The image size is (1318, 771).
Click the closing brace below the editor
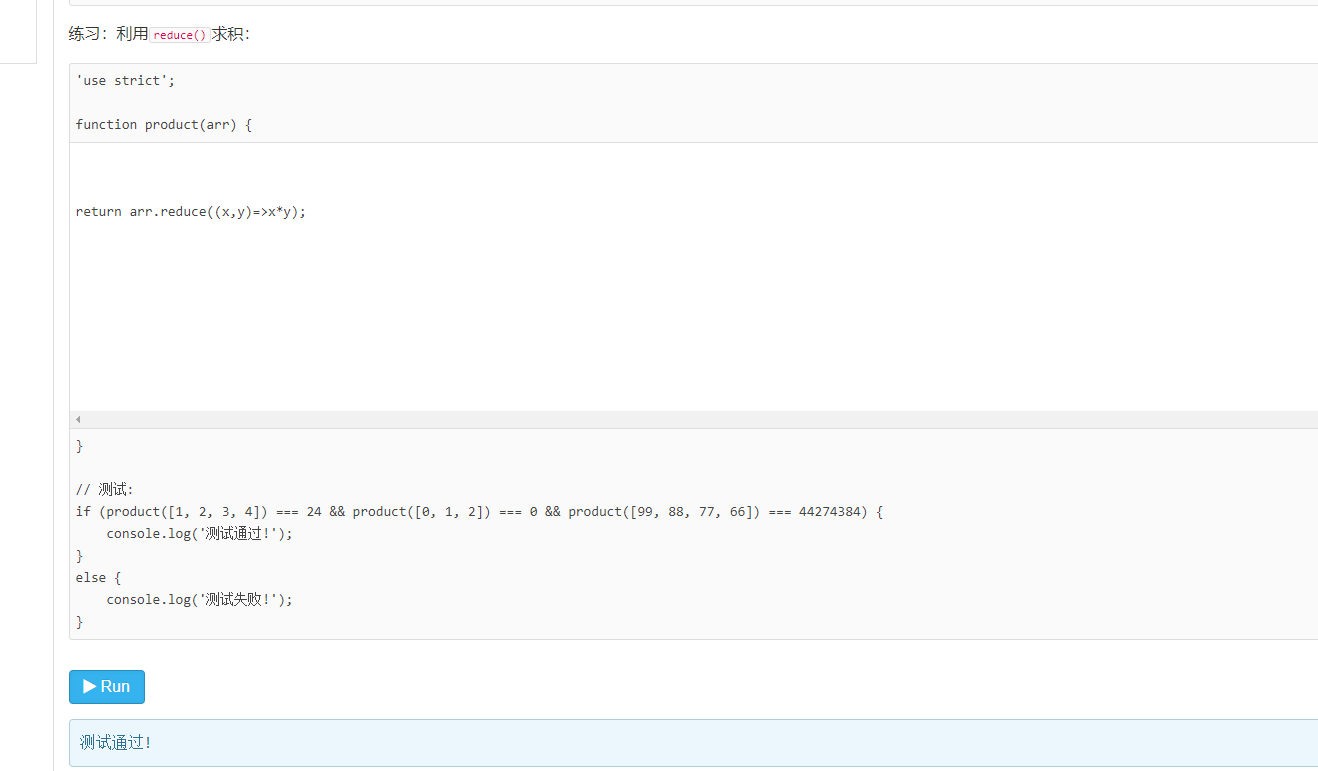[80, 446]
